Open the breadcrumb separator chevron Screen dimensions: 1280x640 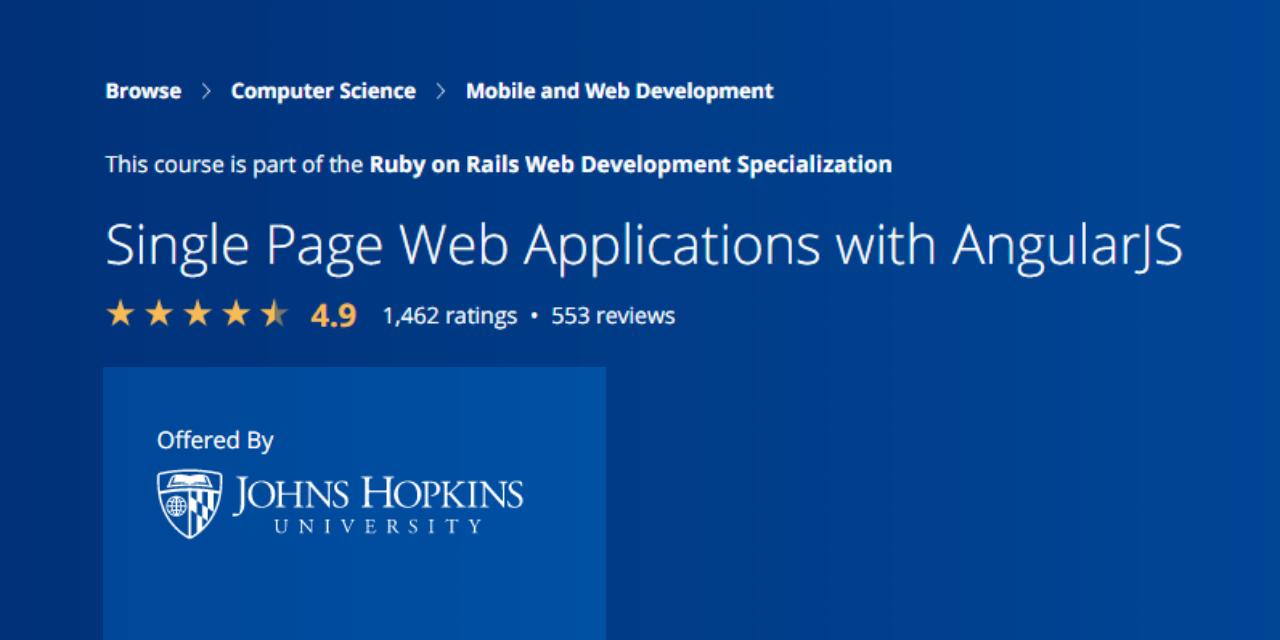pos(206,90)
